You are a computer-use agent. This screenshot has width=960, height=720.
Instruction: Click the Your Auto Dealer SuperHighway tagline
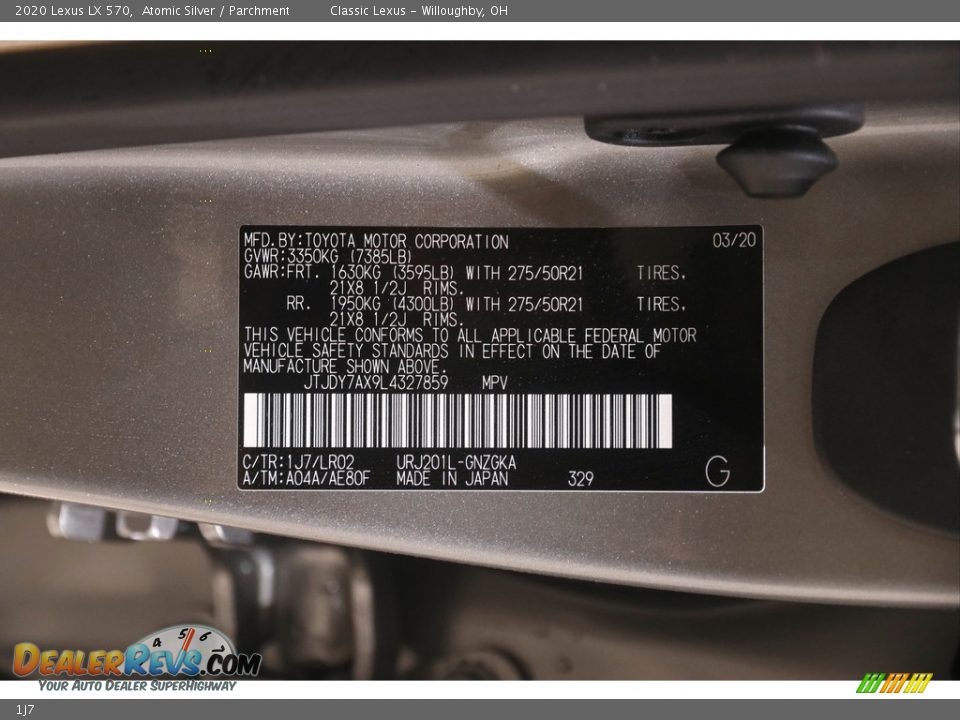tap(137, 686)
